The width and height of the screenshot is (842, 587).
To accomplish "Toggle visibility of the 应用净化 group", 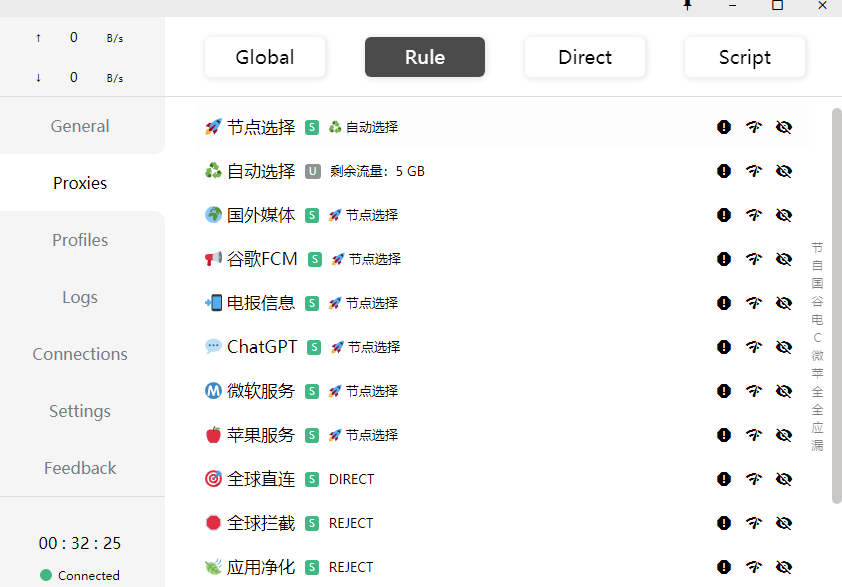I will coord(784,567).
